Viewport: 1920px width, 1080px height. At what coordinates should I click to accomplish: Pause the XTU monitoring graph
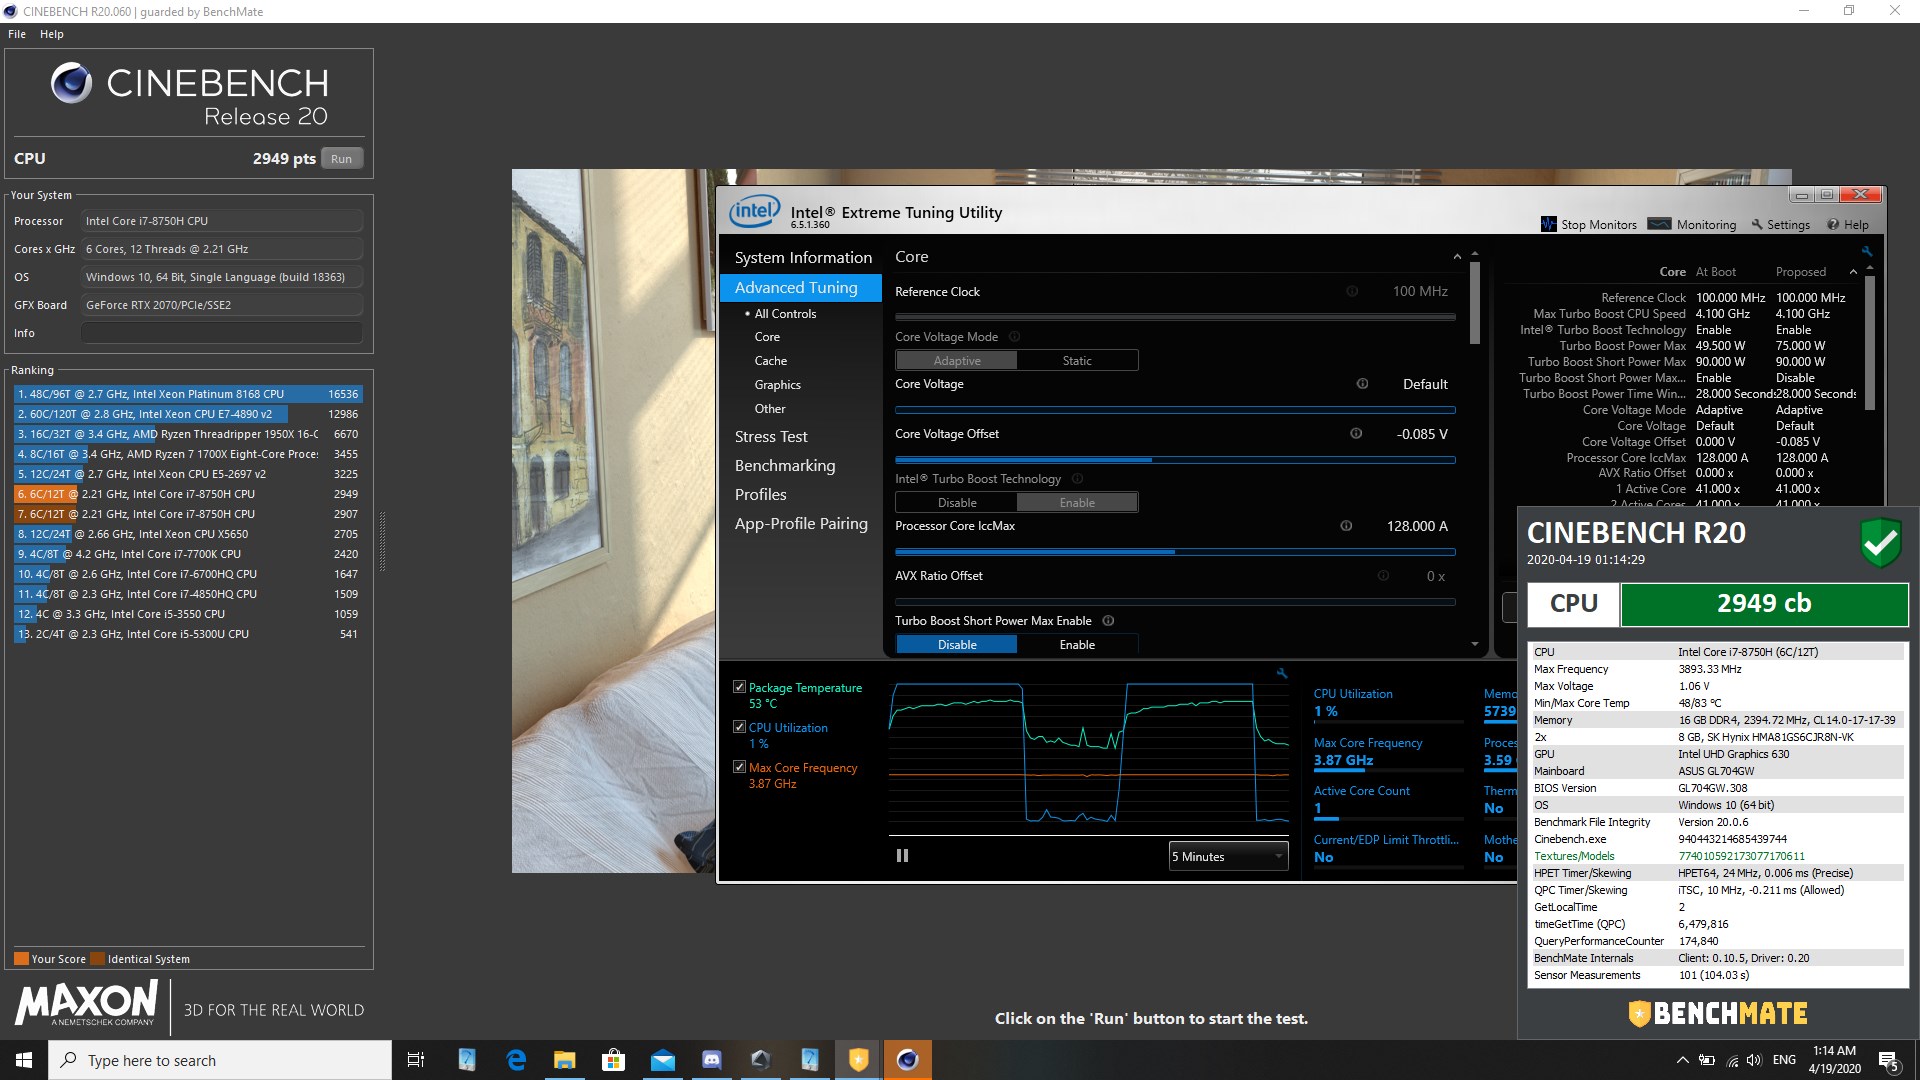[902, 856]
